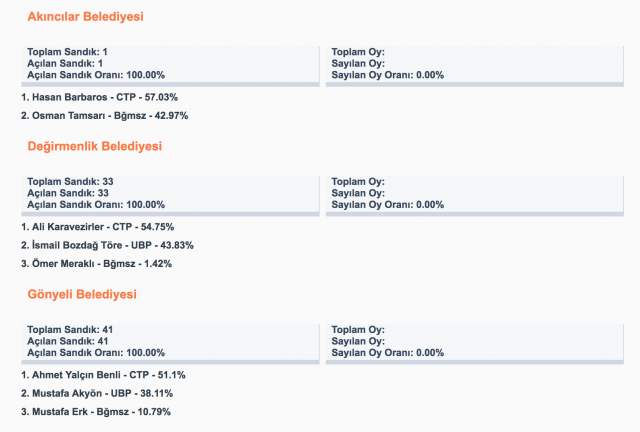This screenshot has height=432, width=640.
Task: Select Osman Tamsarı result row
Action: coord(104,115)
